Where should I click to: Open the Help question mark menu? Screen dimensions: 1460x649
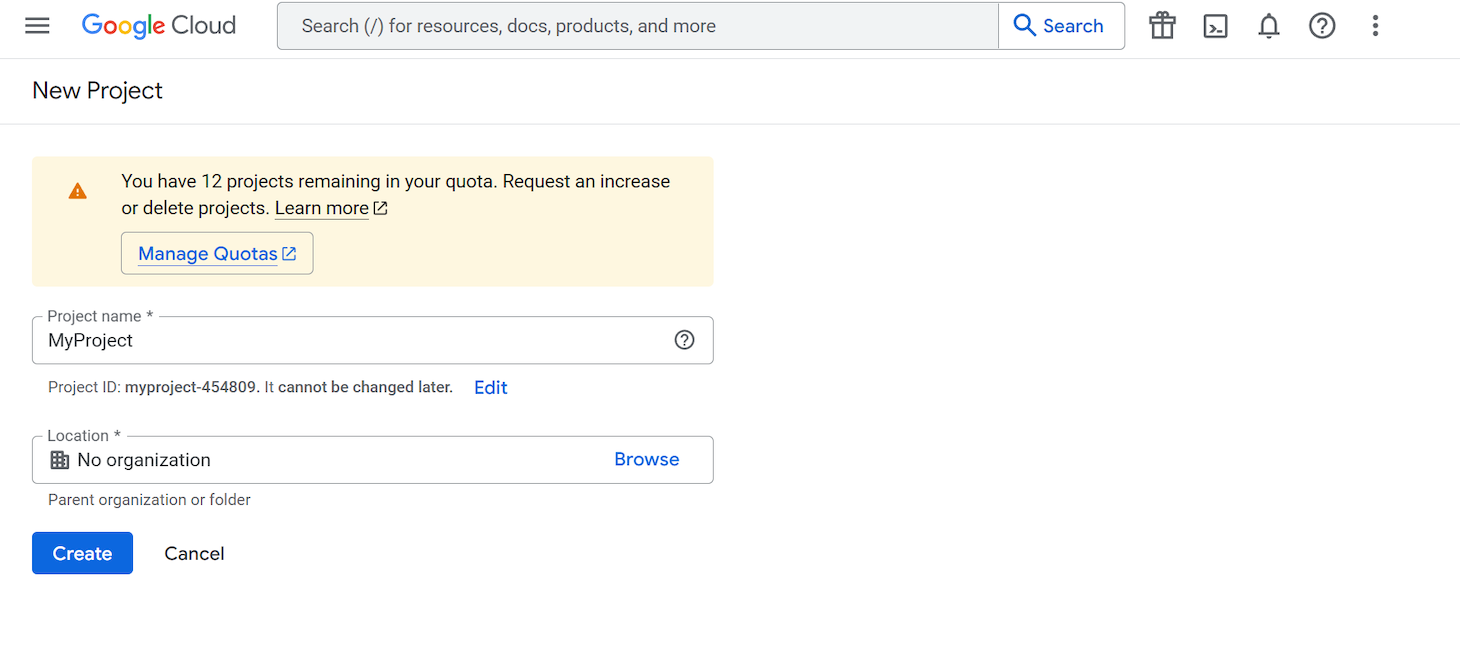1322,26
